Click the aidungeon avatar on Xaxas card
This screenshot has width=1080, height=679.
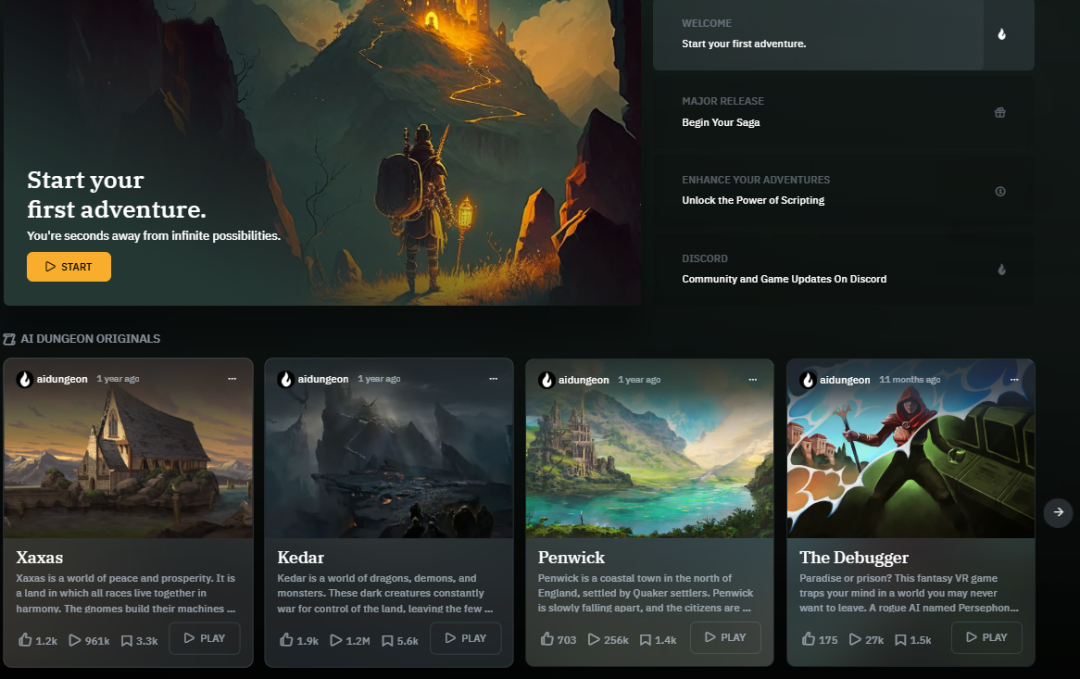pyautogui.click(x=25, y=379)
